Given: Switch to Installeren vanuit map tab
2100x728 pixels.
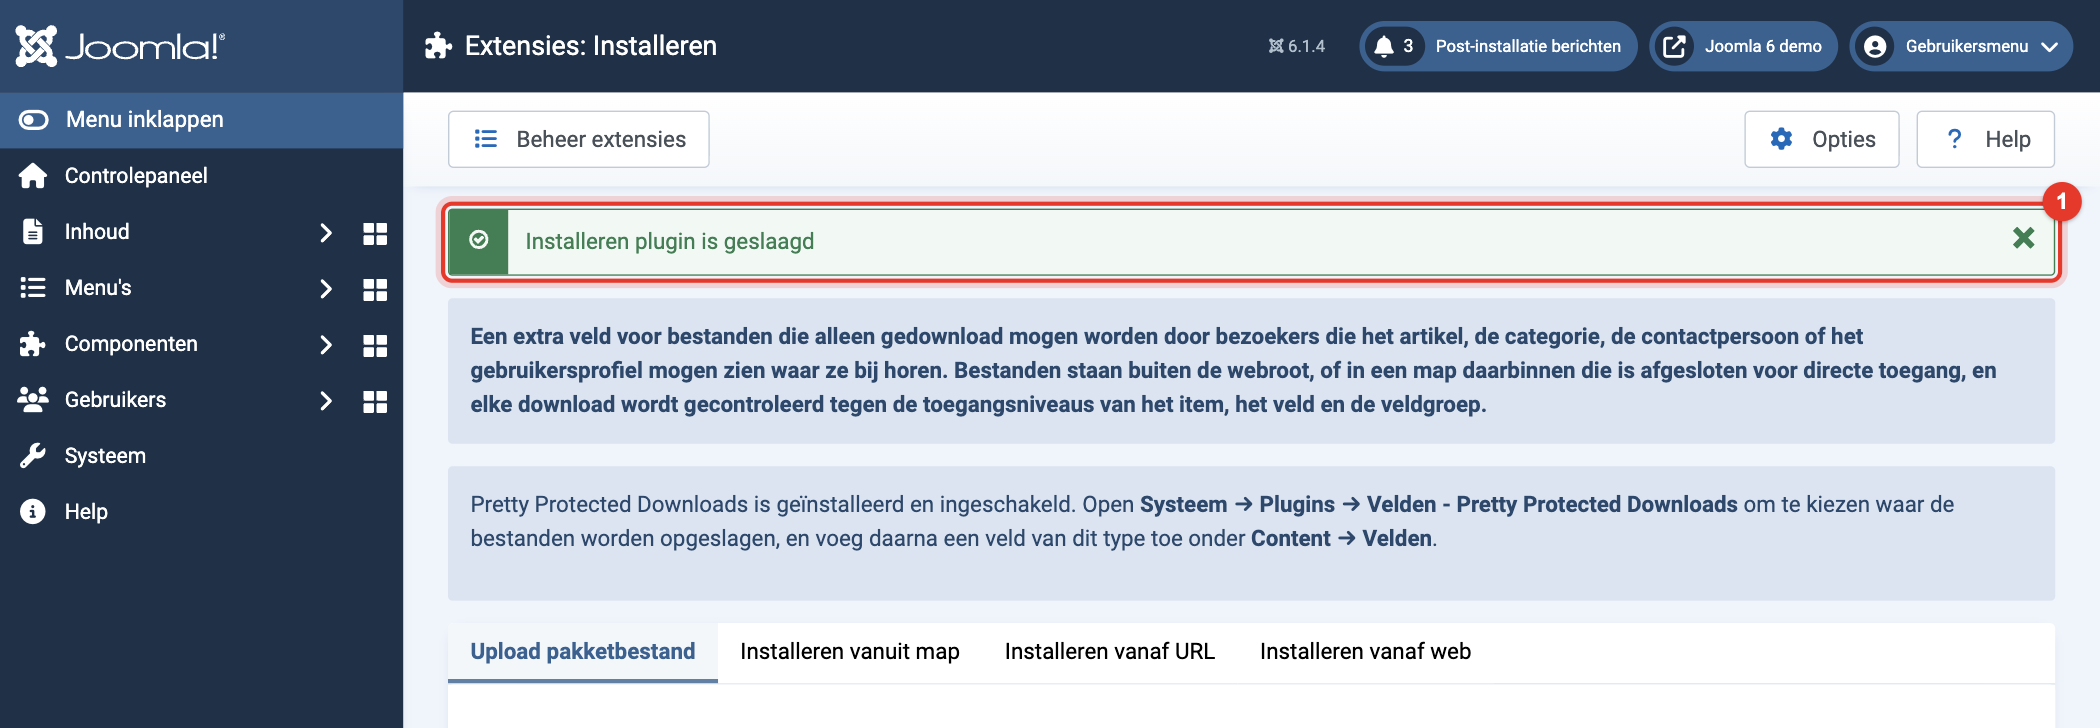Looking at the screenshot, I should coord(850,652).
